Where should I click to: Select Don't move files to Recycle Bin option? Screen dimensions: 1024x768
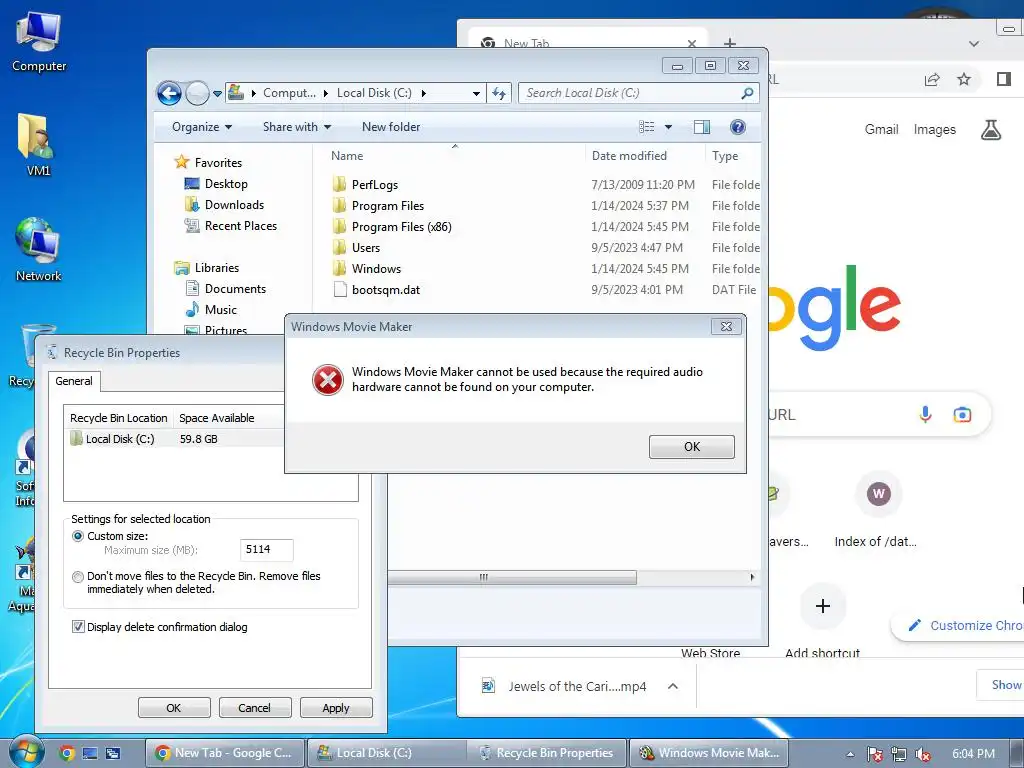pyautogui.click(x=78, y=577)
